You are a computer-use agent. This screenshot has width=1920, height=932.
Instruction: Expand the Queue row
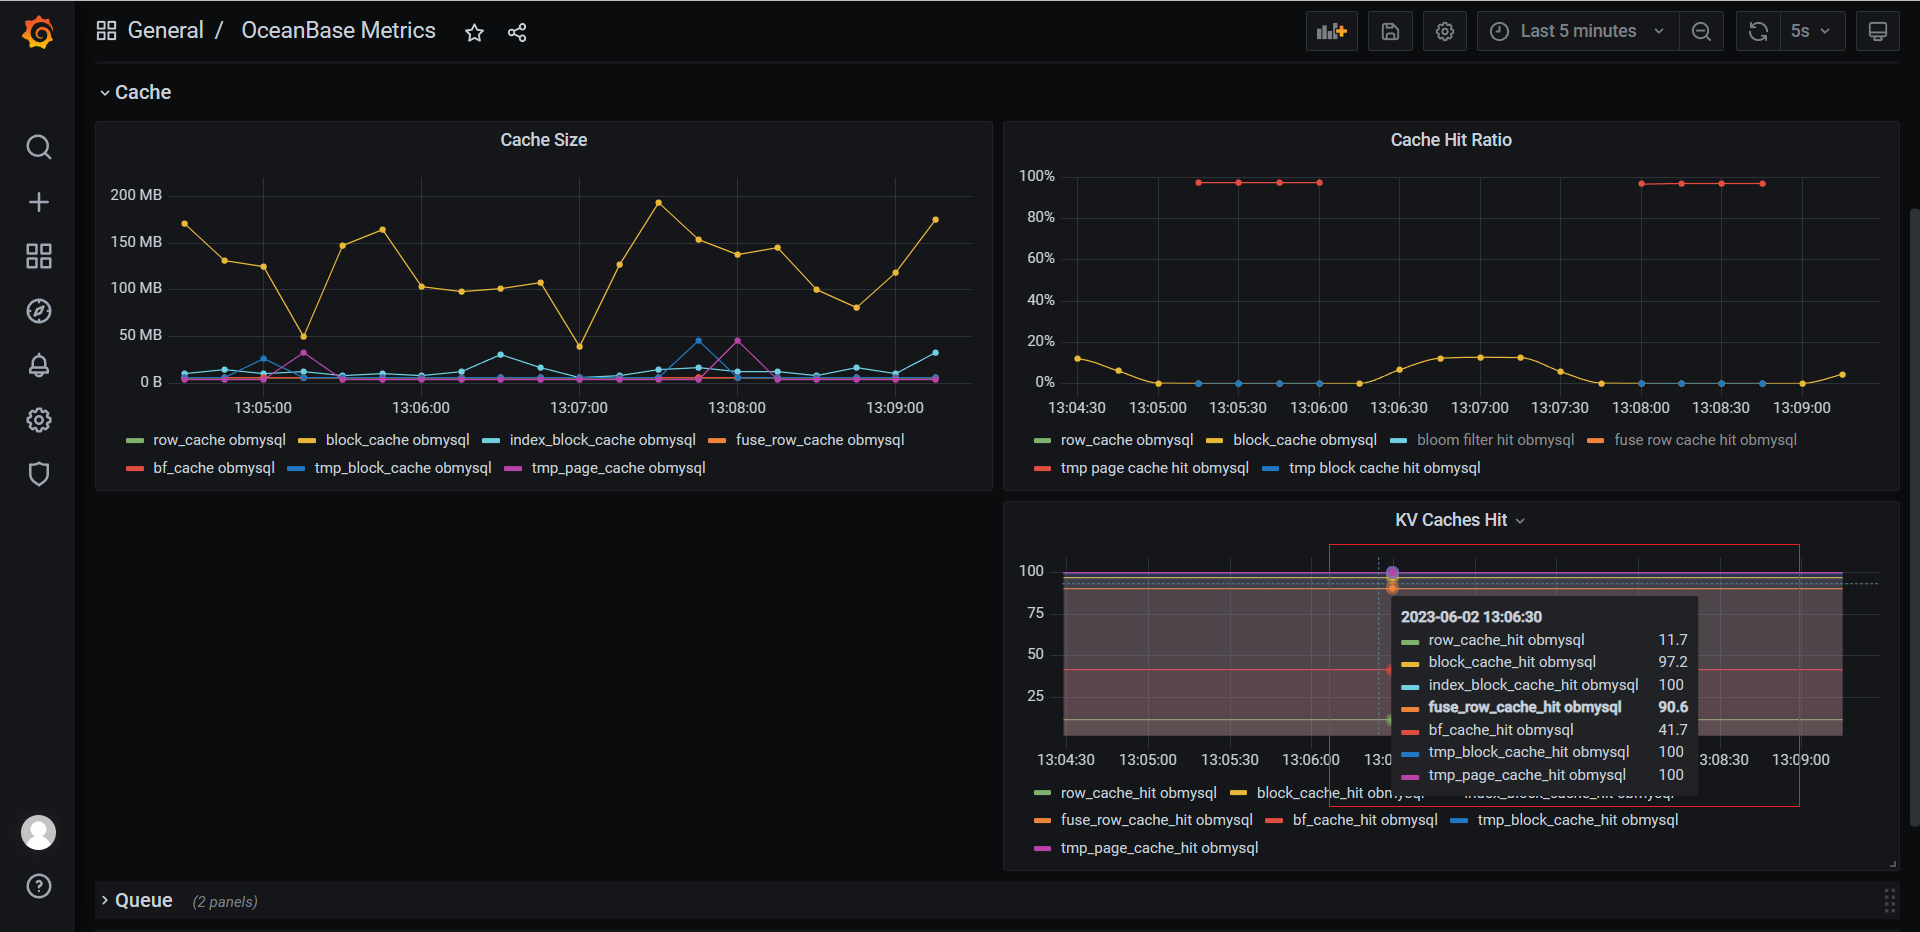(143, 900)
